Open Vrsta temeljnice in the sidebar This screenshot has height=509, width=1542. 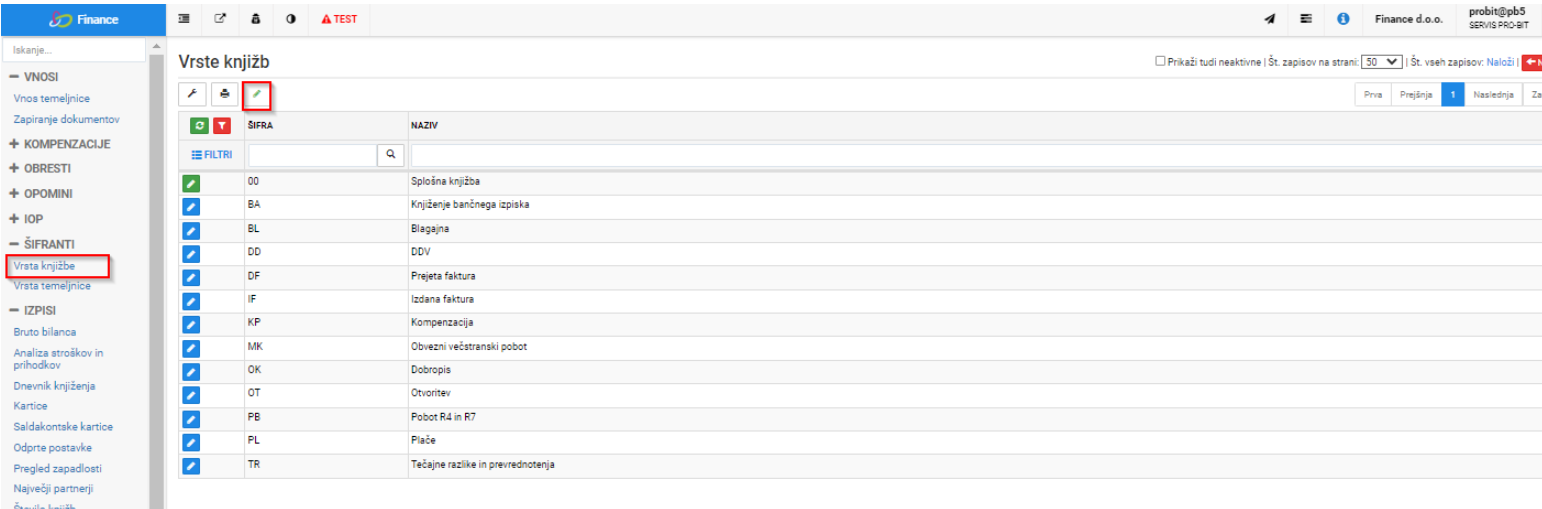click(x=52, y=286)
